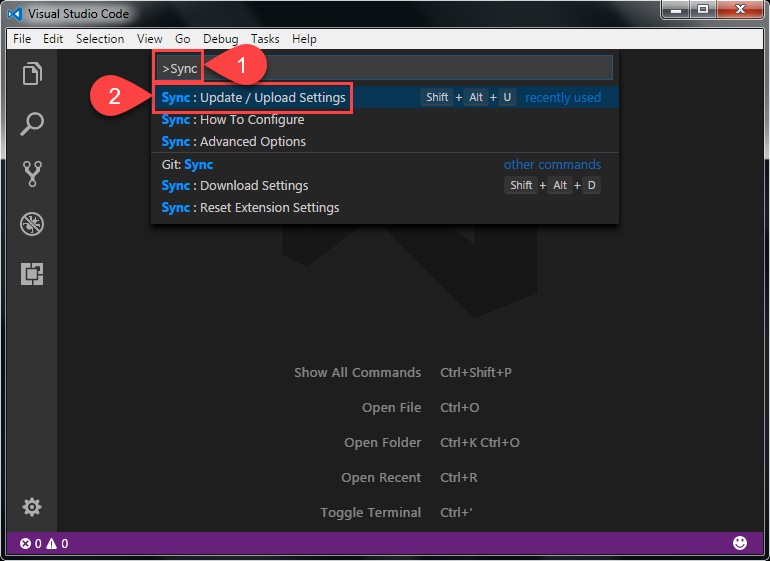This screenshot has width=770, height=561.
Task: Click Toggle Terminal shortcut hint
Action: pos(371,512)
